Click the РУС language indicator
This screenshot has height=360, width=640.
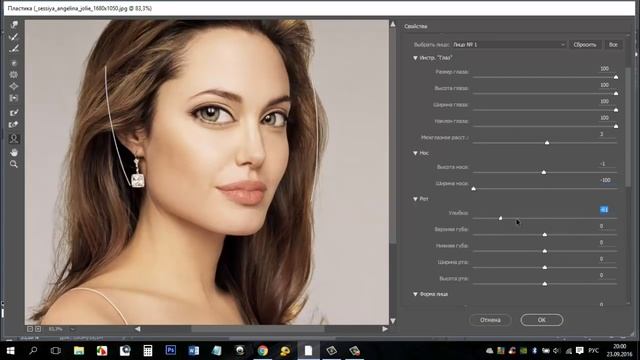pyautogui.click(x=593, y=351)
